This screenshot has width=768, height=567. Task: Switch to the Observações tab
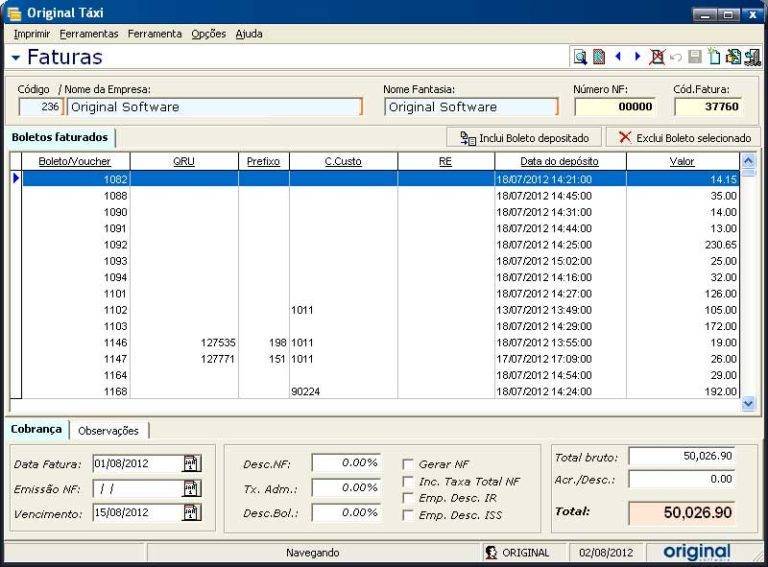click(x=108, y=430)
